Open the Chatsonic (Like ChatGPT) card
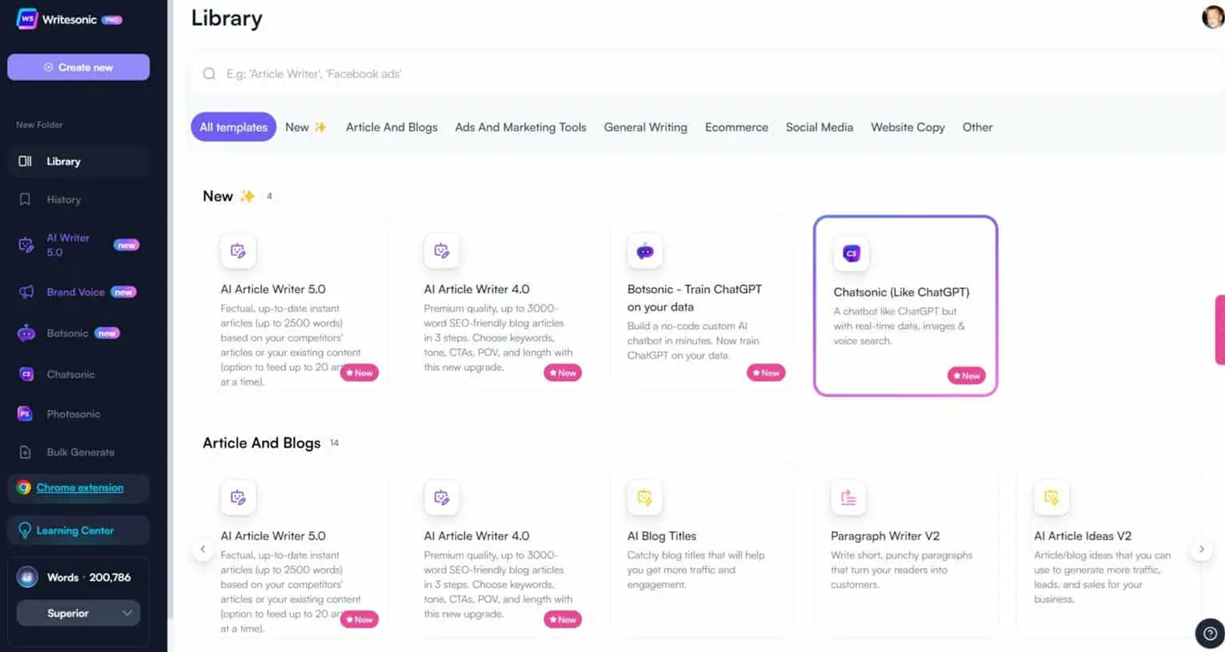 click(905, 305)
